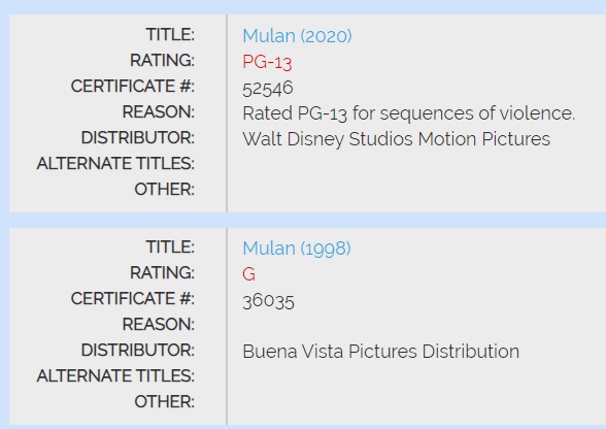Click Walt Disney Studios Motion Pictures distributor text
The image size is (606, 429).
(396, 139)
